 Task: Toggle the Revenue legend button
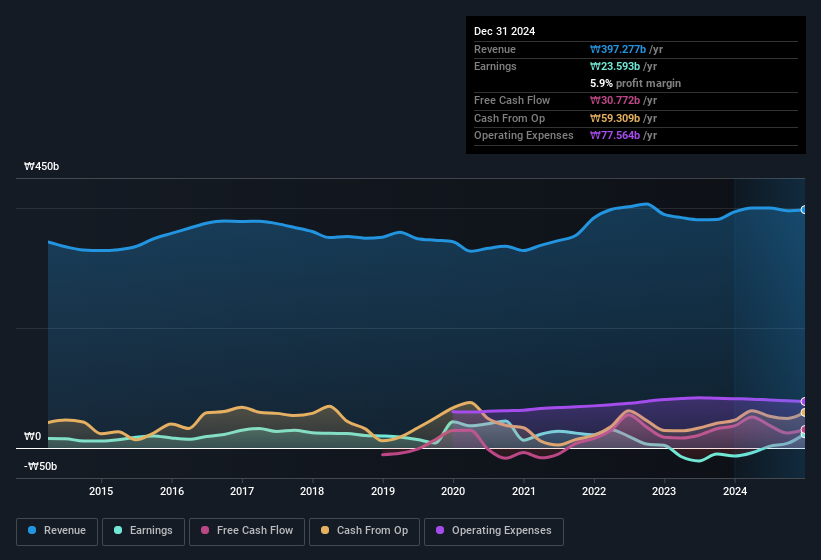click(57, 531)
